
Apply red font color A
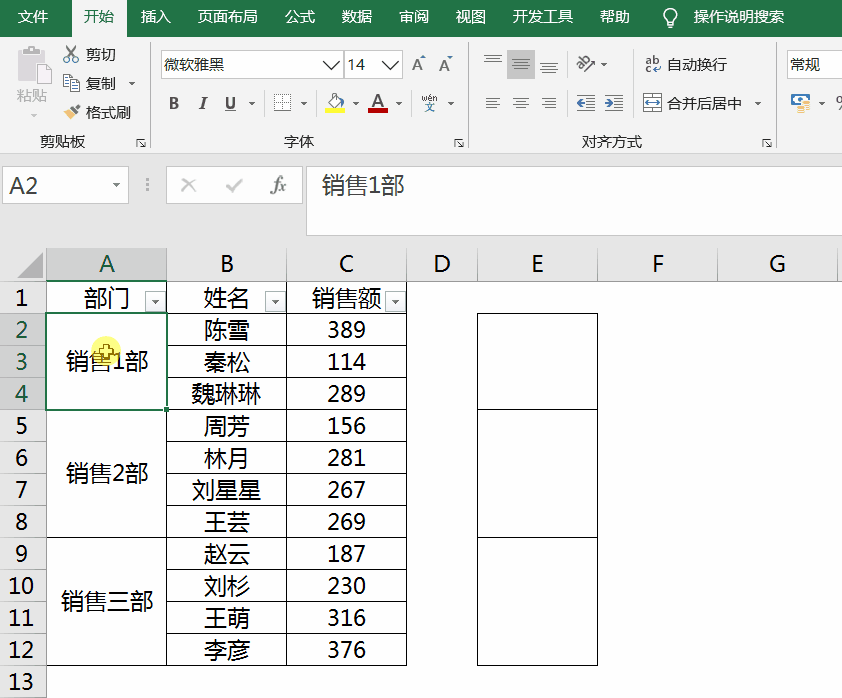tap(378, 103)
